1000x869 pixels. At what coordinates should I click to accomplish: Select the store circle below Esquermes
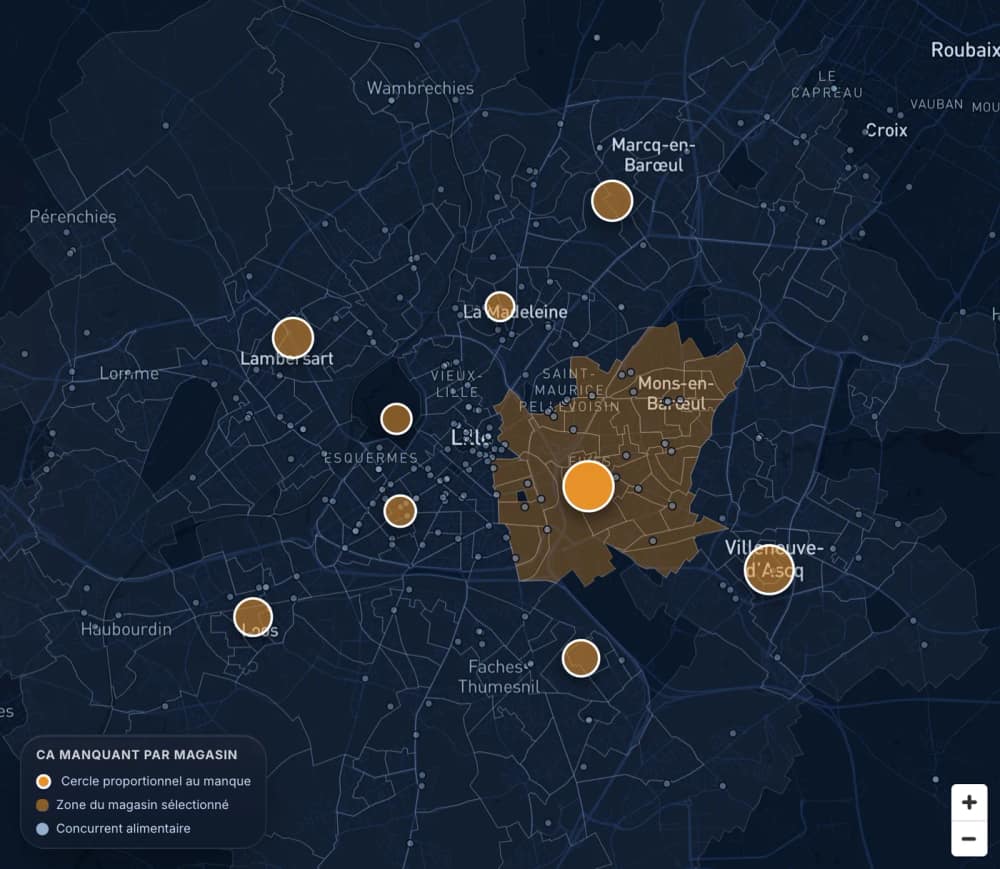(400, 511)
